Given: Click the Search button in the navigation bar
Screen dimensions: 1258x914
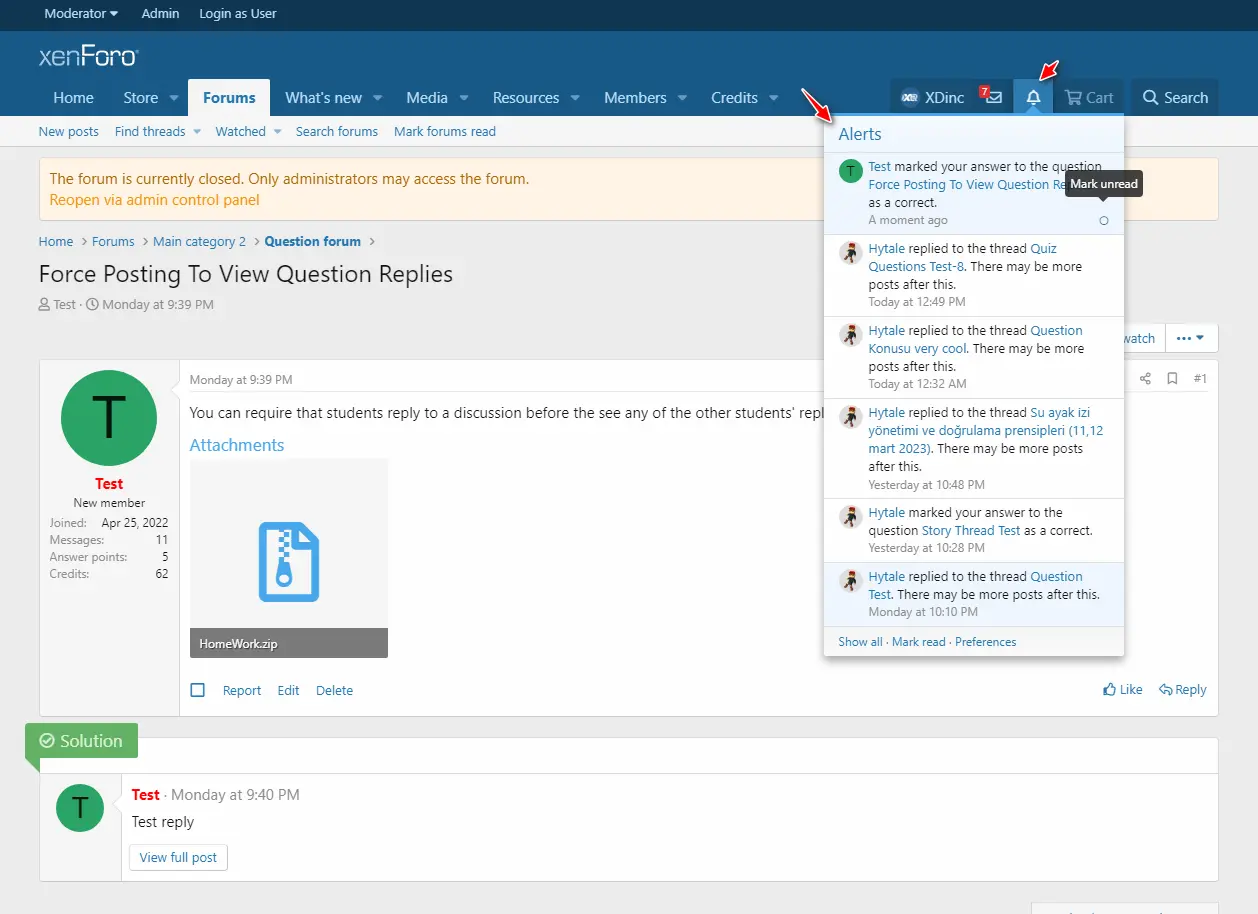Looking at the screenshot, I should click(x=1175, y=97).
